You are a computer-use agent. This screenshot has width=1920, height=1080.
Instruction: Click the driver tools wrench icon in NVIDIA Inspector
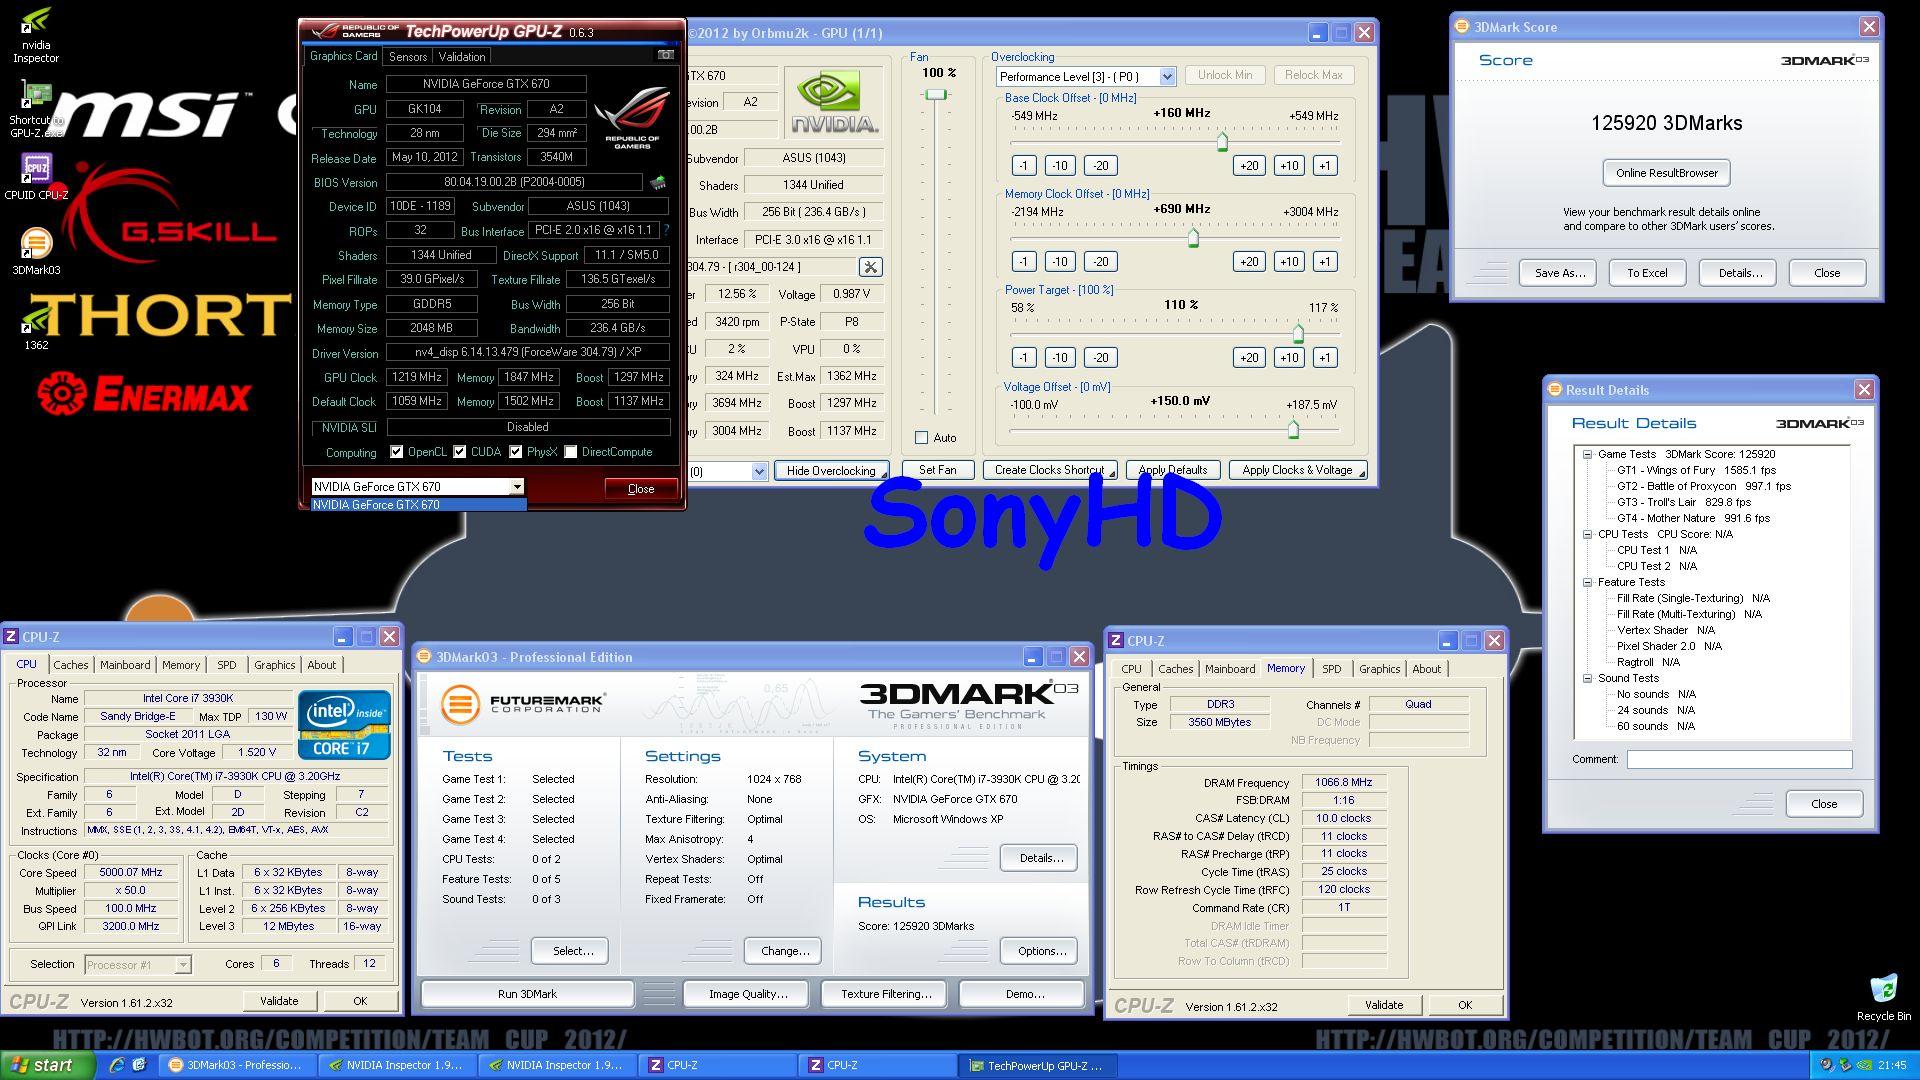point(871,267)
